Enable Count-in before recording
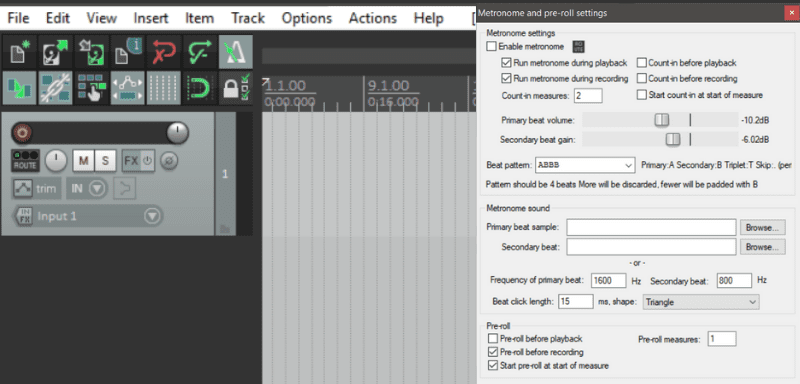This screenshot has height=384, width=800. click(641, 79)
